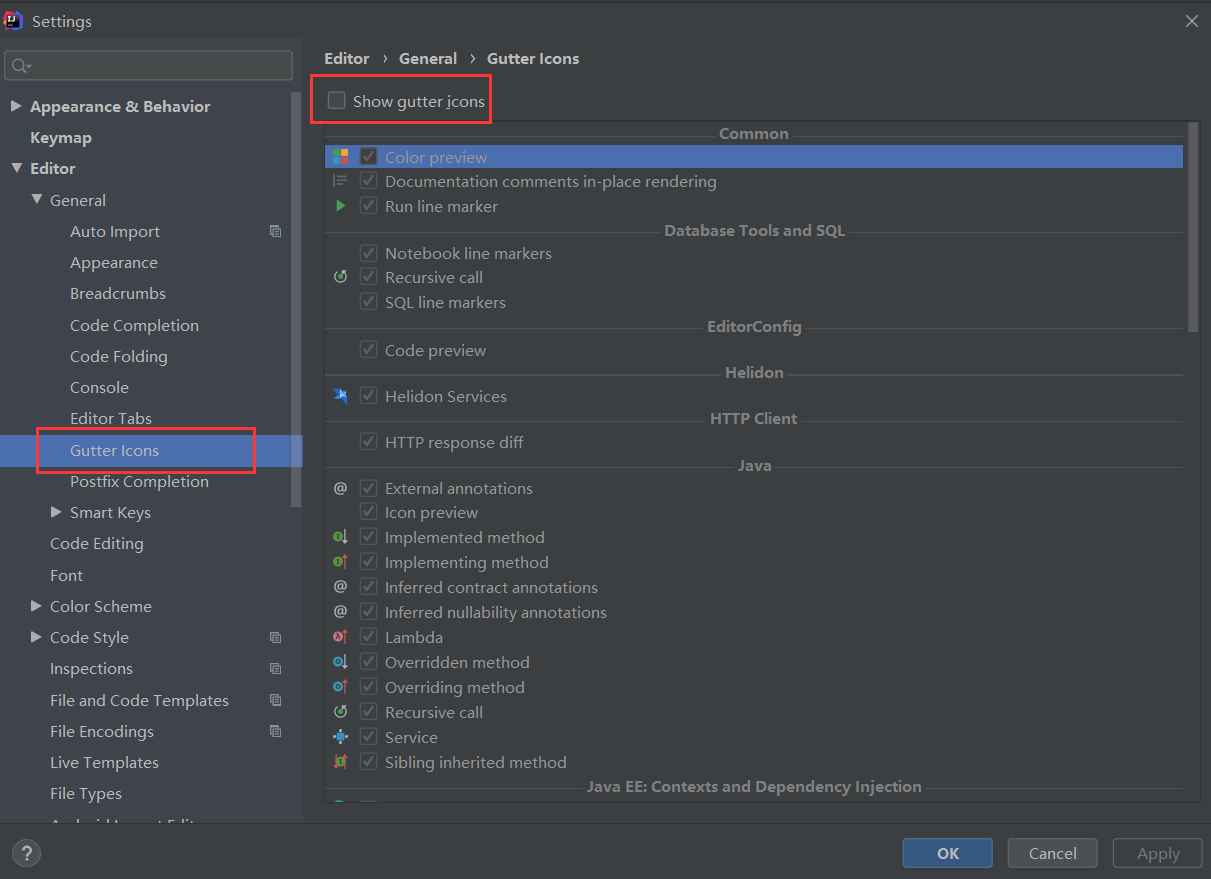This screenshot has height=879, width=1211.
Task: Click the Lambda gutter icon
Action: (340, 637)
